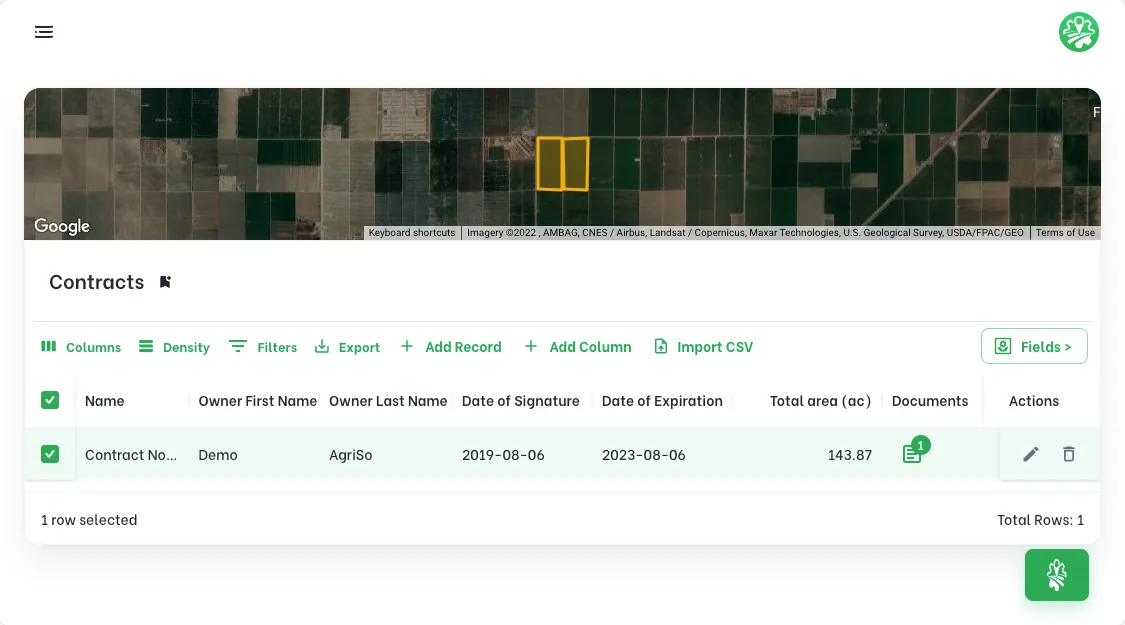Click the 143.87 total area cell
The image size is (1125, 625).
tap(850, 455)
